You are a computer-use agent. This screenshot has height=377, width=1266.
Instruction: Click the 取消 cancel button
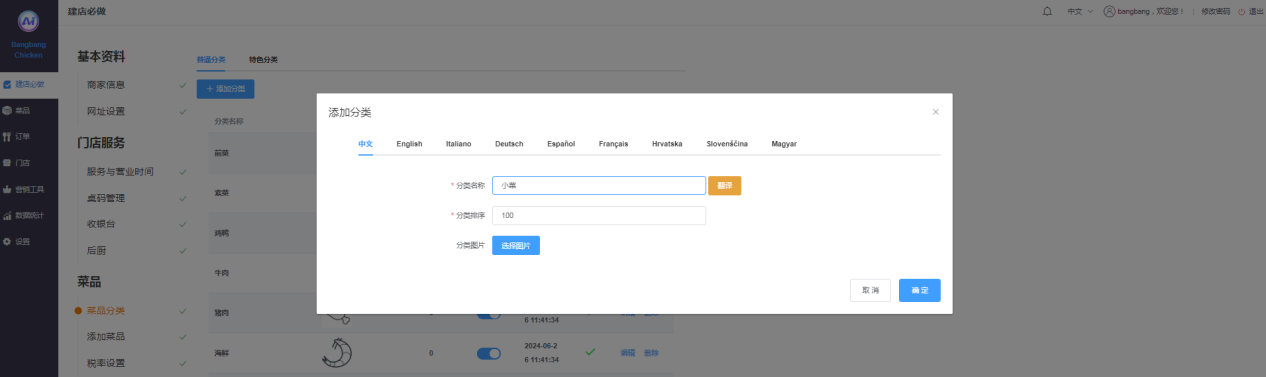(870, 290)
